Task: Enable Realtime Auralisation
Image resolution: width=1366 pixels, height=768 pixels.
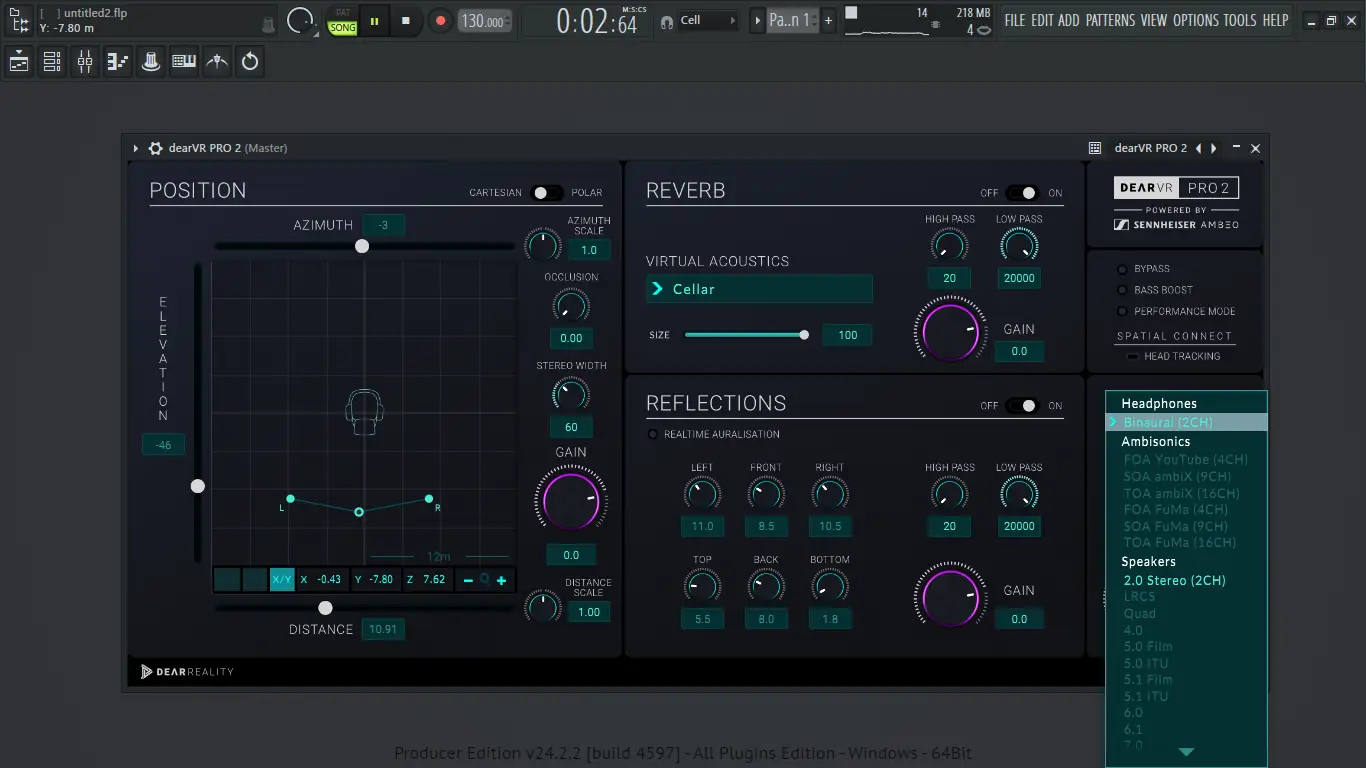Action: 653,434
